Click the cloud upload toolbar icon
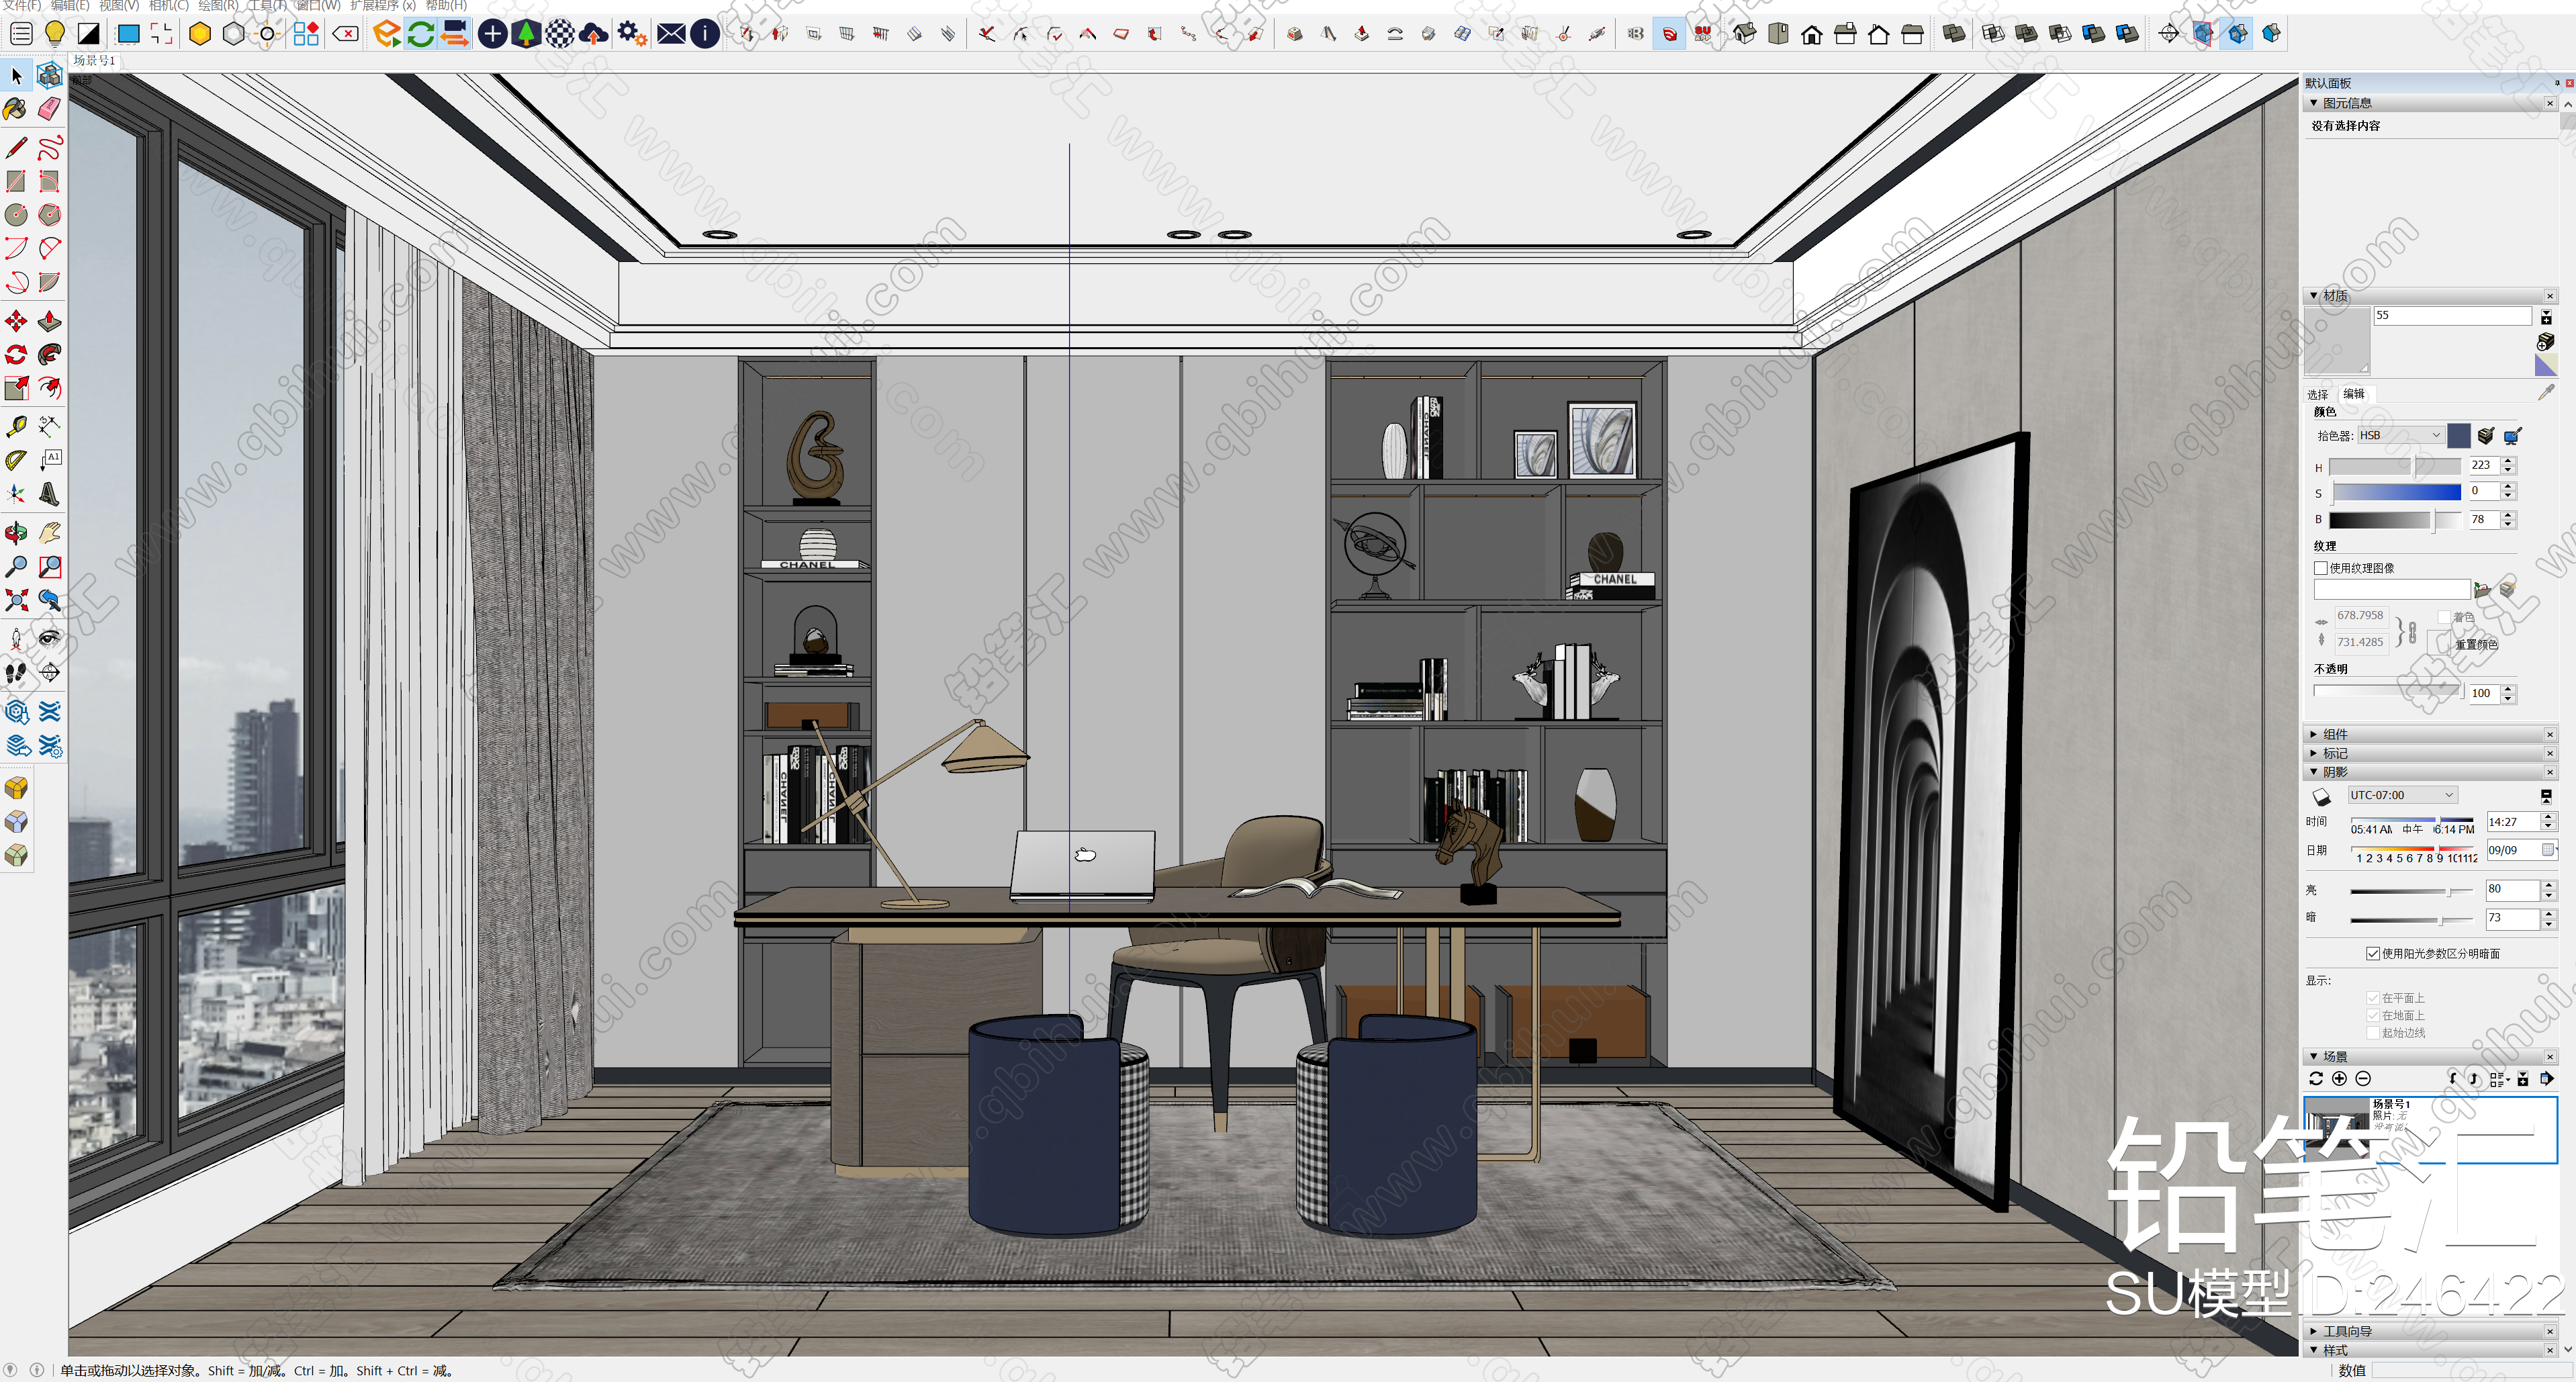The image size is (2576, 1382). pos(594,34)
